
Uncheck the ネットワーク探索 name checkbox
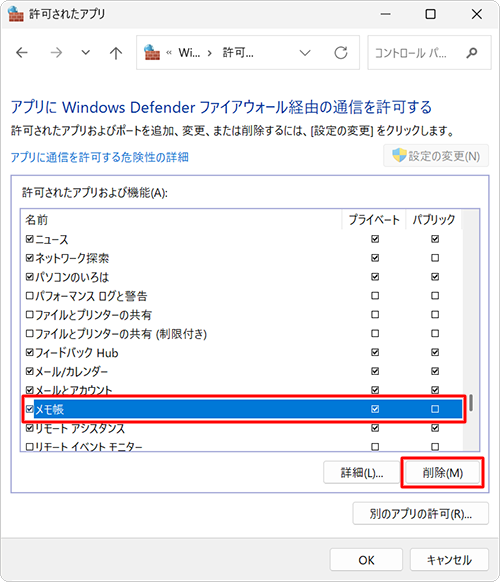[x=30, y=258]
